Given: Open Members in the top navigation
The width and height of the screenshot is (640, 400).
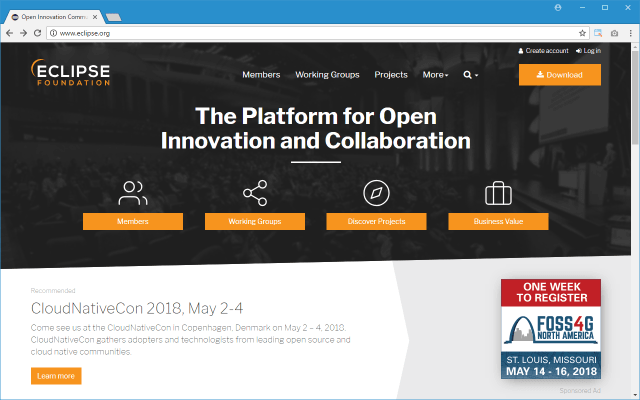Looking at the screenshot, I should (261, 75).
